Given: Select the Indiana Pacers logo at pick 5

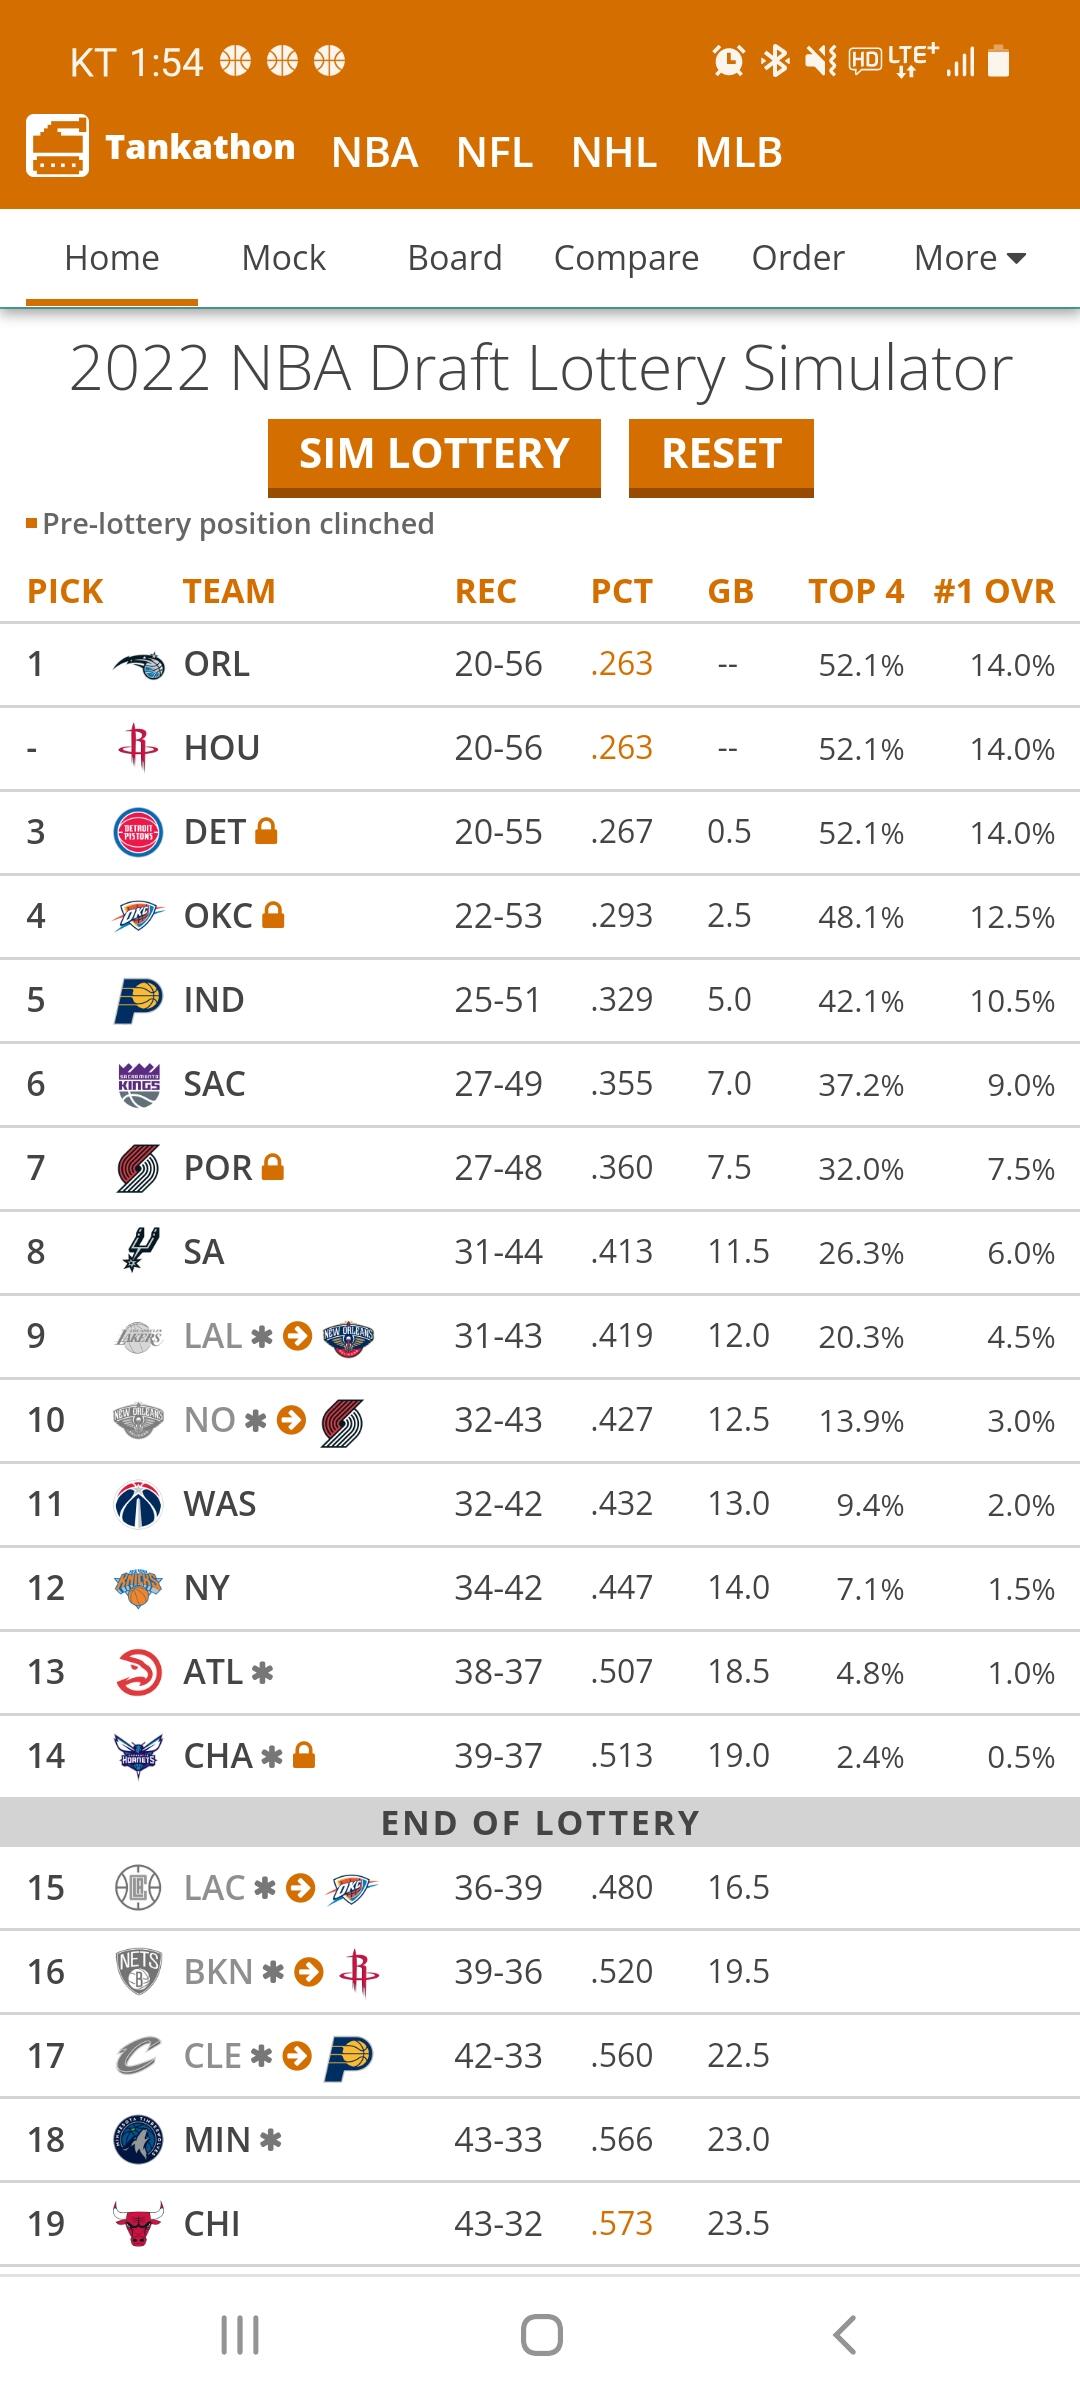Looking at the screenshot, I should coord(138,1000).
